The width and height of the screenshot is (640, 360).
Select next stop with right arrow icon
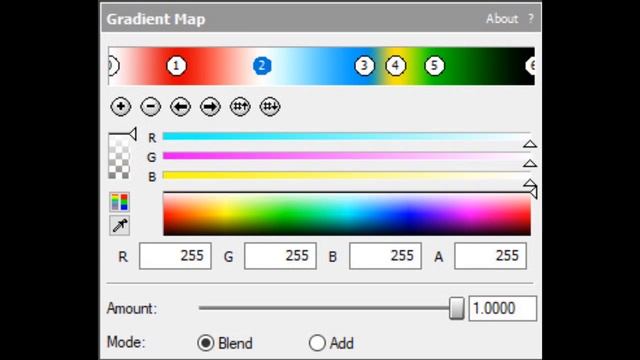(x=210, y=107)
